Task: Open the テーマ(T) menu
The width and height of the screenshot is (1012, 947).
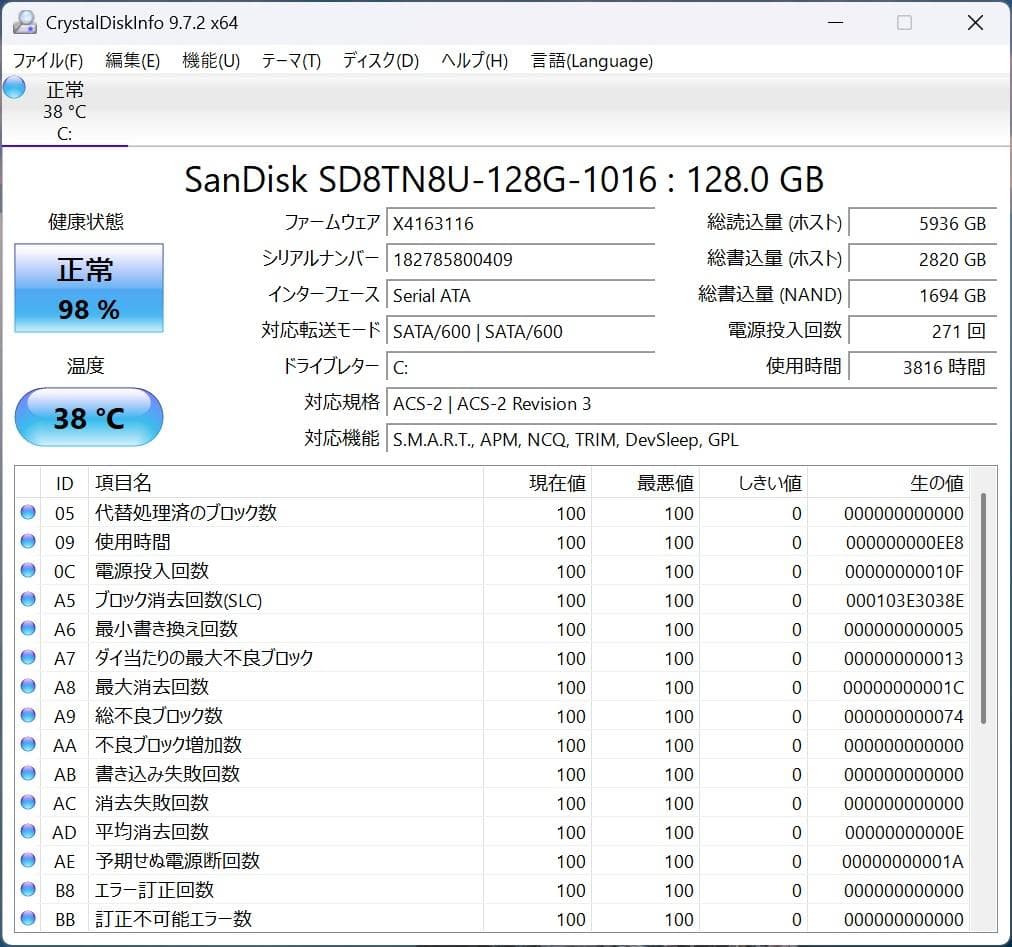Action: pos(290,61)
